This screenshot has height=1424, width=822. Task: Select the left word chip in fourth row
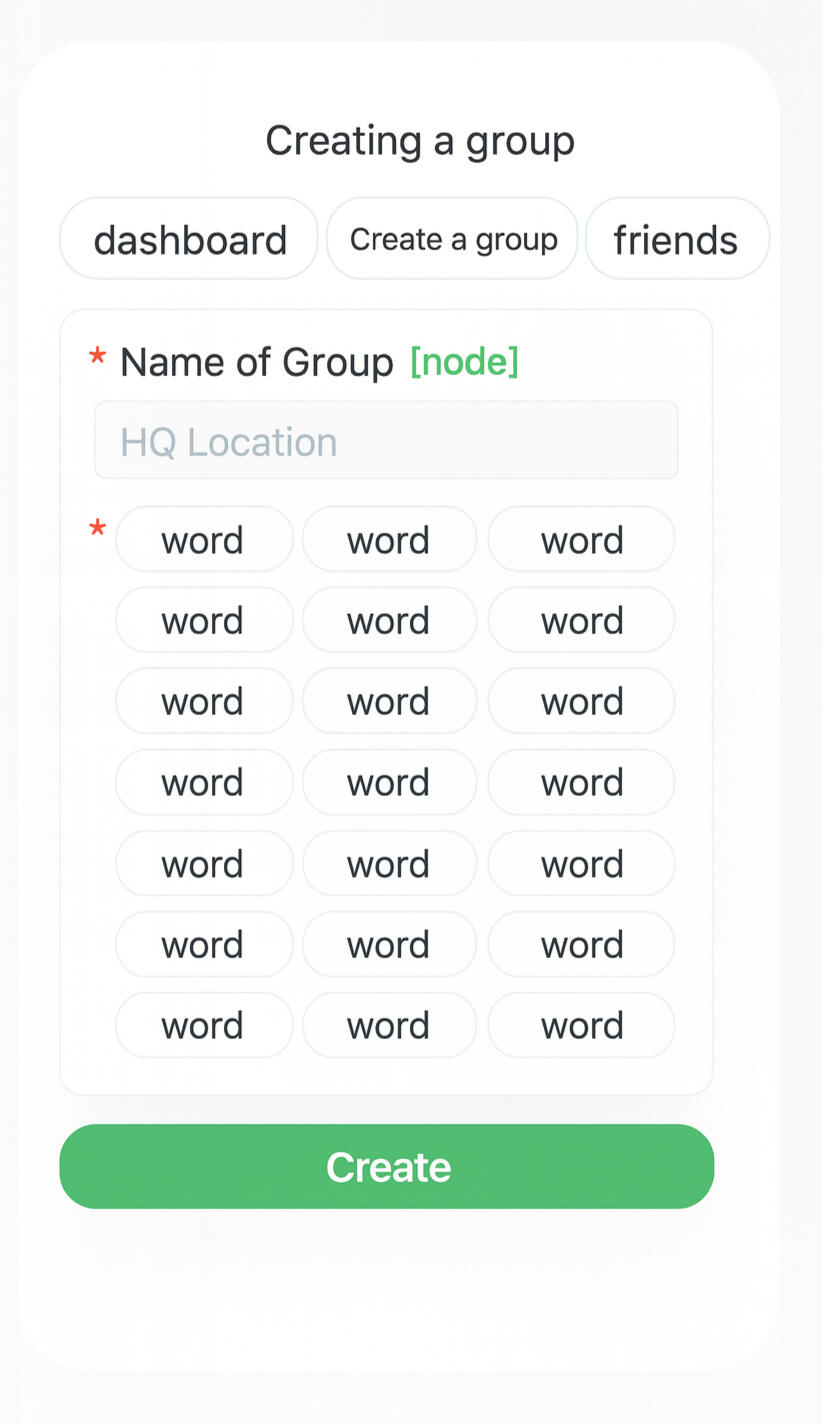[x=204, y=782]
